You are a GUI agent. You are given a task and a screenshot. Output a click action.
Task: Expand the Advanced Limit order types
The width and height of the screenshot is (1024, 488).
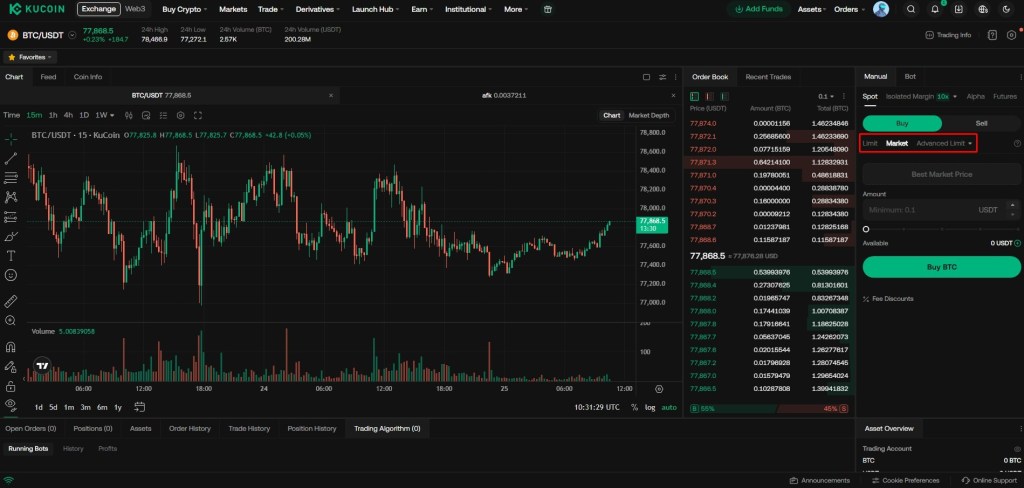(944, 143)
